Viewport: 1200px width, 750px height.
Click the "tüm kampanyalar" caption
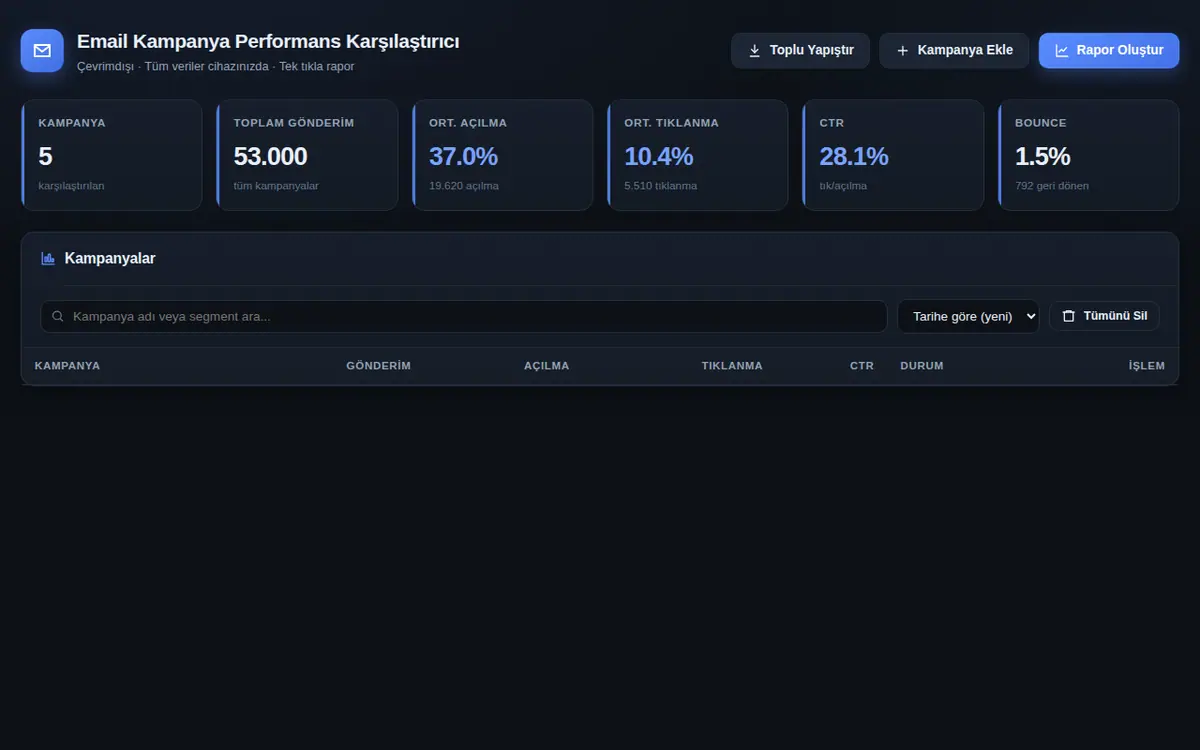[276, 186]
